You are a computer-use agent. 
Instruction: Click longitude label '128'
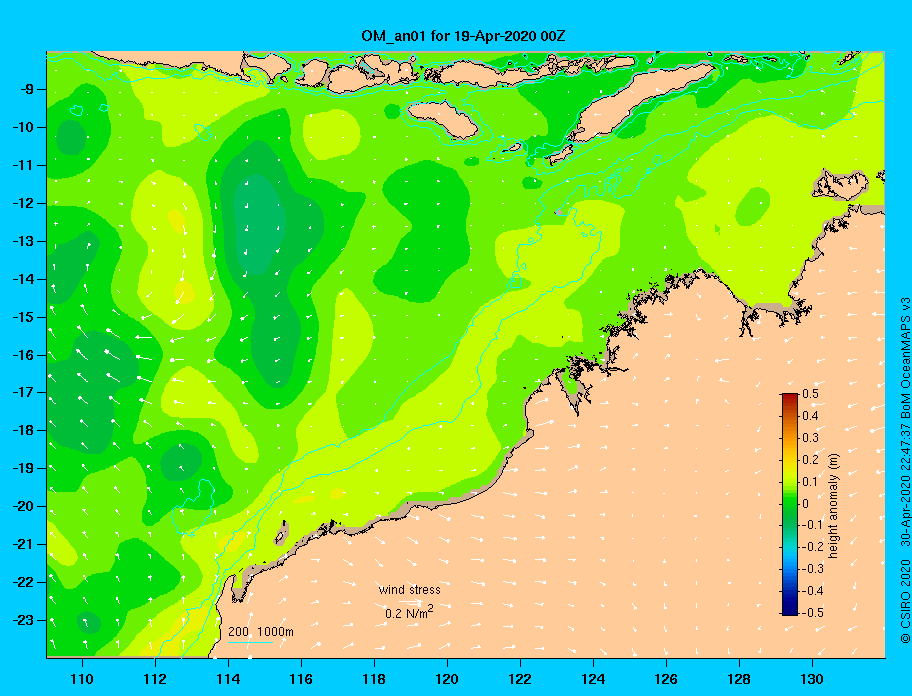[x=739, y=679]
